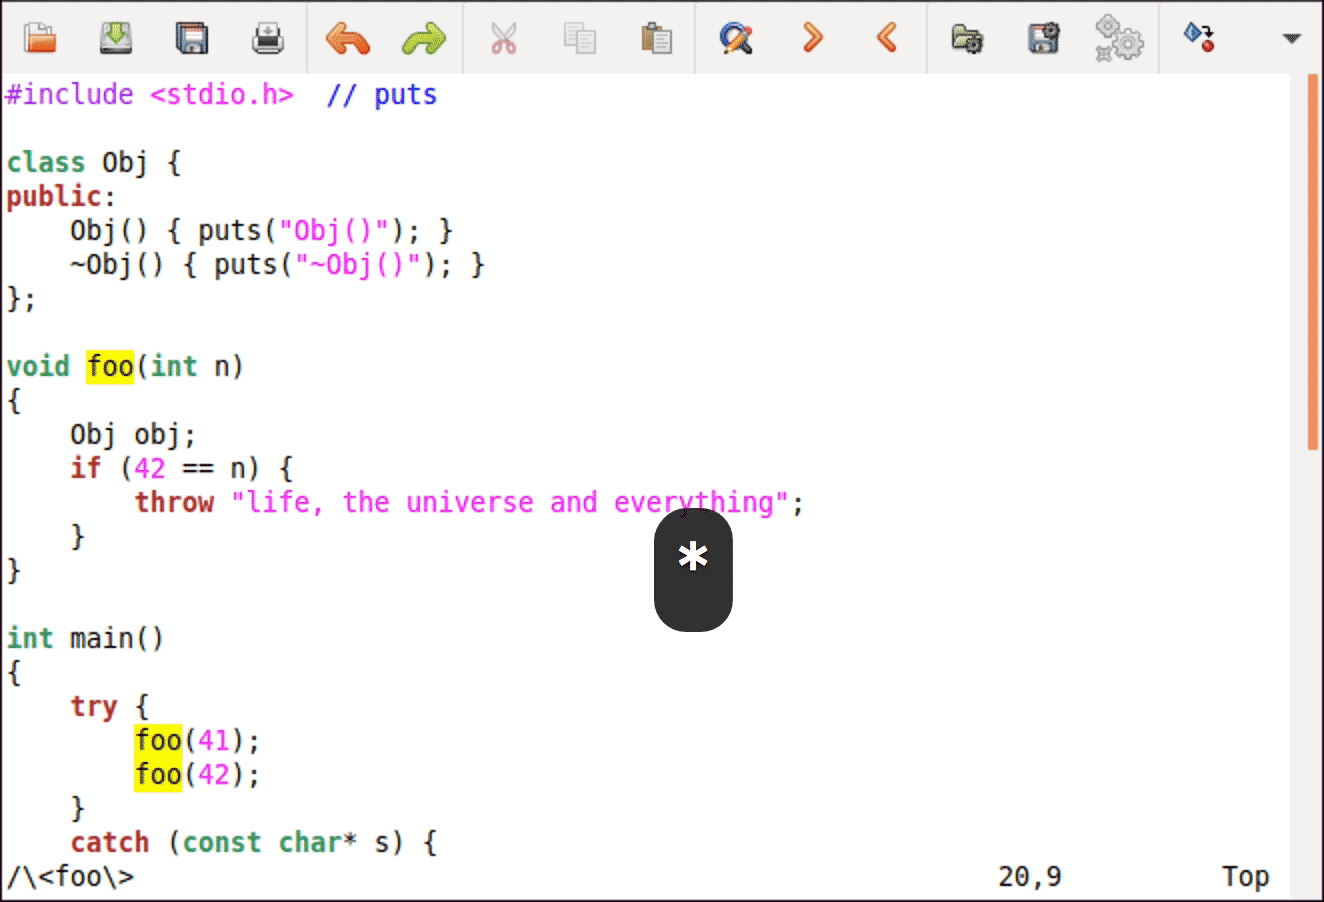Viewport: 1324px width, 902px height.
Task: Save the current session icon
Action: click(1043, 38)
